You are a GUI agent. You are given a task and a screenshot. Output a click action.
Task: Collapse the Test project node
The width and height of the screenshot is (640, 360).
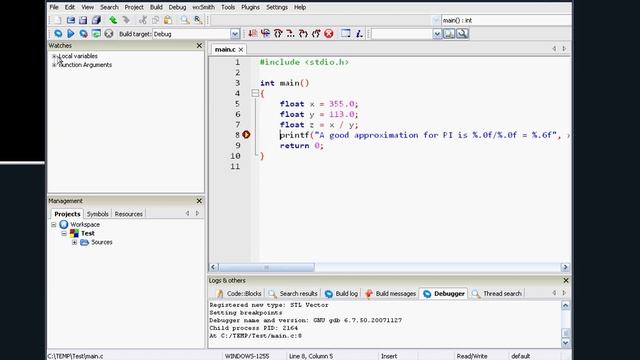64,233
